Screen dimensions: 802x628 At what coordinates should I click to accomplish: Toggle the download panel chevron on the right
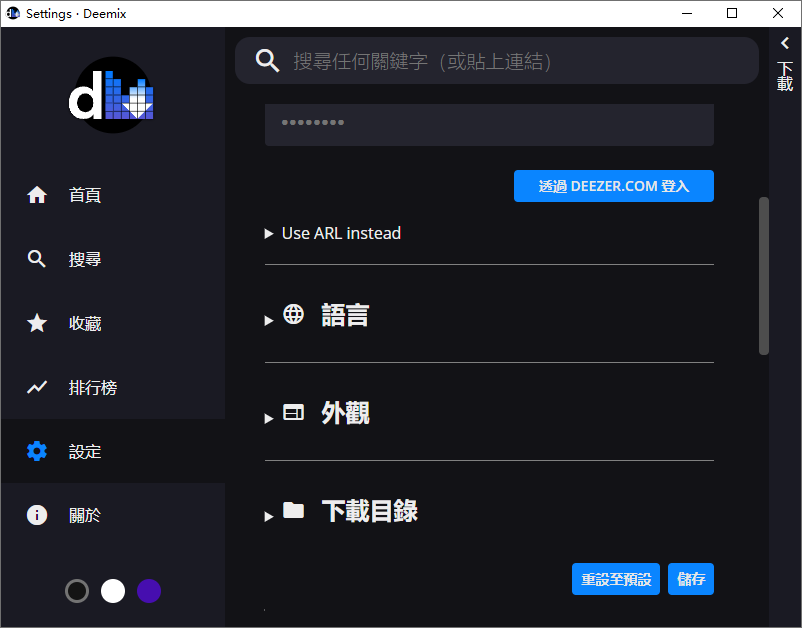point(785,44)
